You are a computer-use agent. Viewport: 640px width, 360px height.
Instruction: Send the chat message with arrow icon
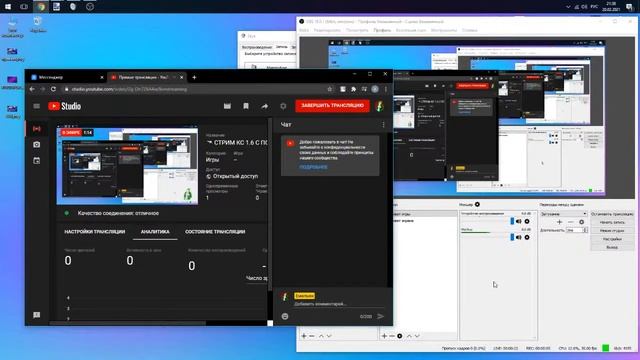[x=380, y=316]
